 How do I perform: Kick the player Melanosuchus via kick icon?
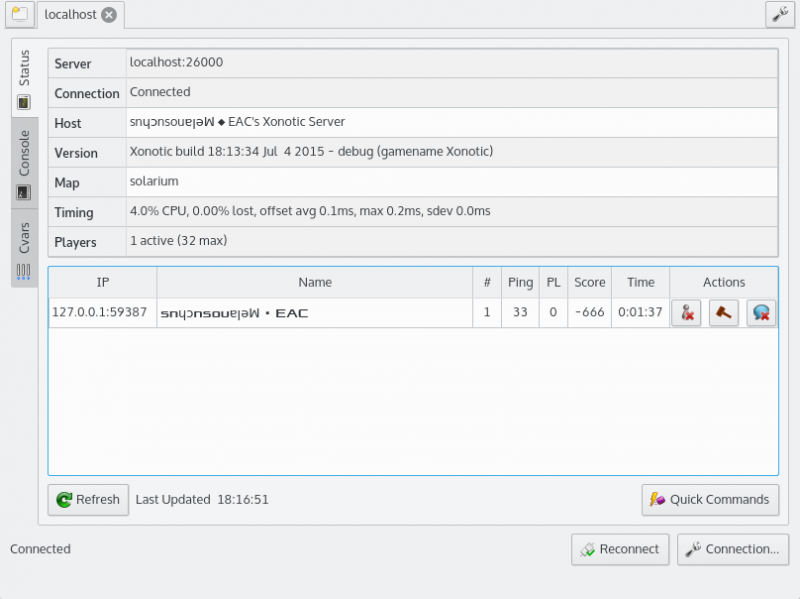686,312
